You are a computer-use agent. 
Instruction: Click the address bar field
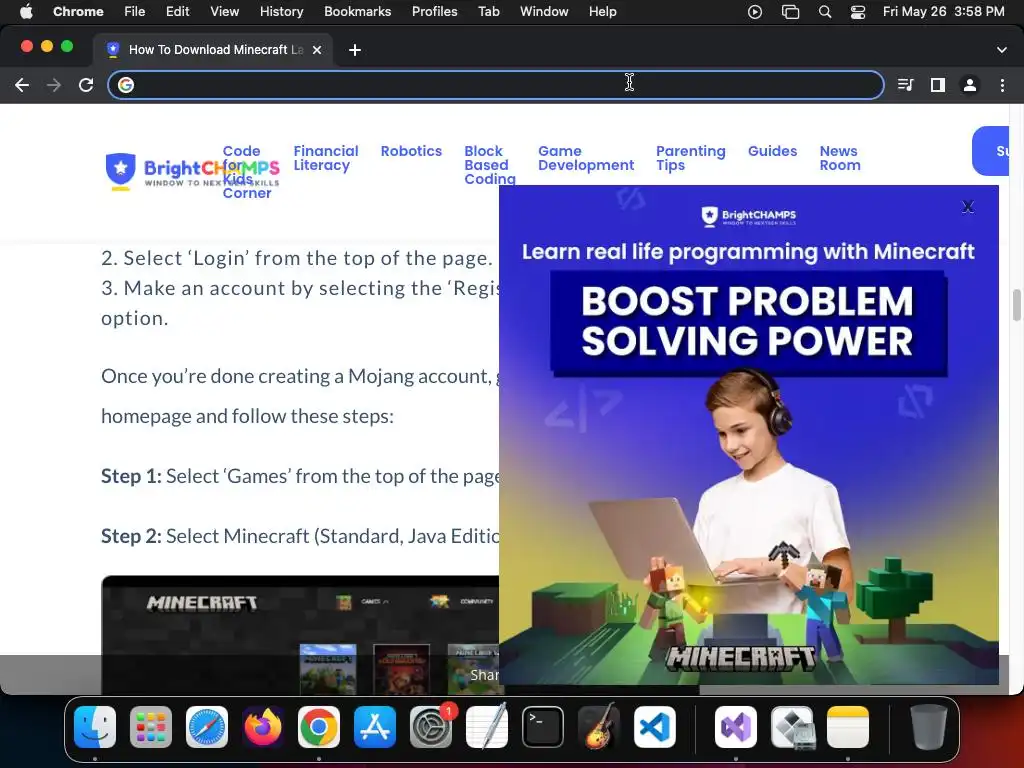496,85
